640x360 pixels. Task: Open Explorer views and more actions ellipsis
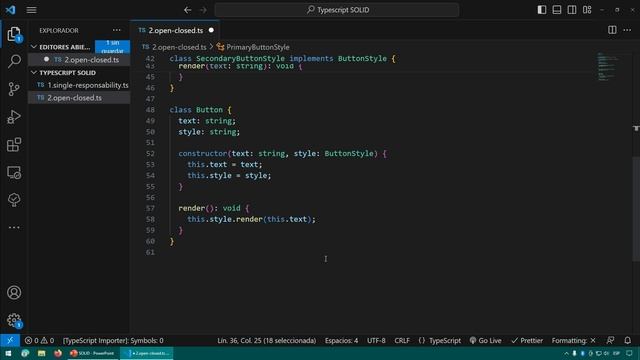tap(117, 30)
